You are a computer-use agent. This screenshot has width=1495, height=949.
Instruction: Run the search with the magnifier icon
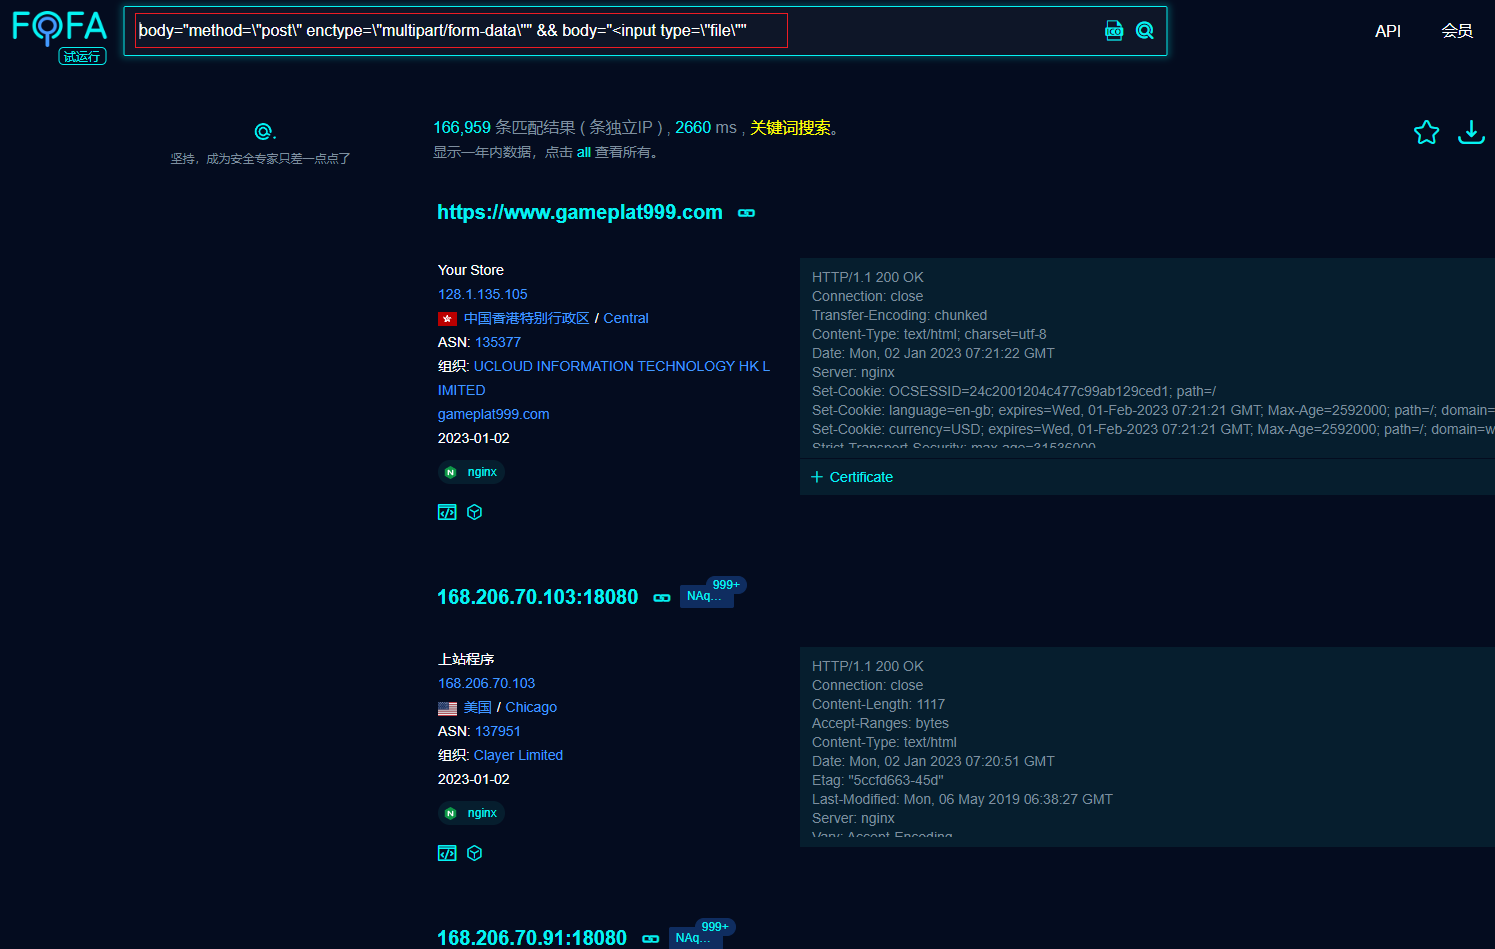[1145, 31]
